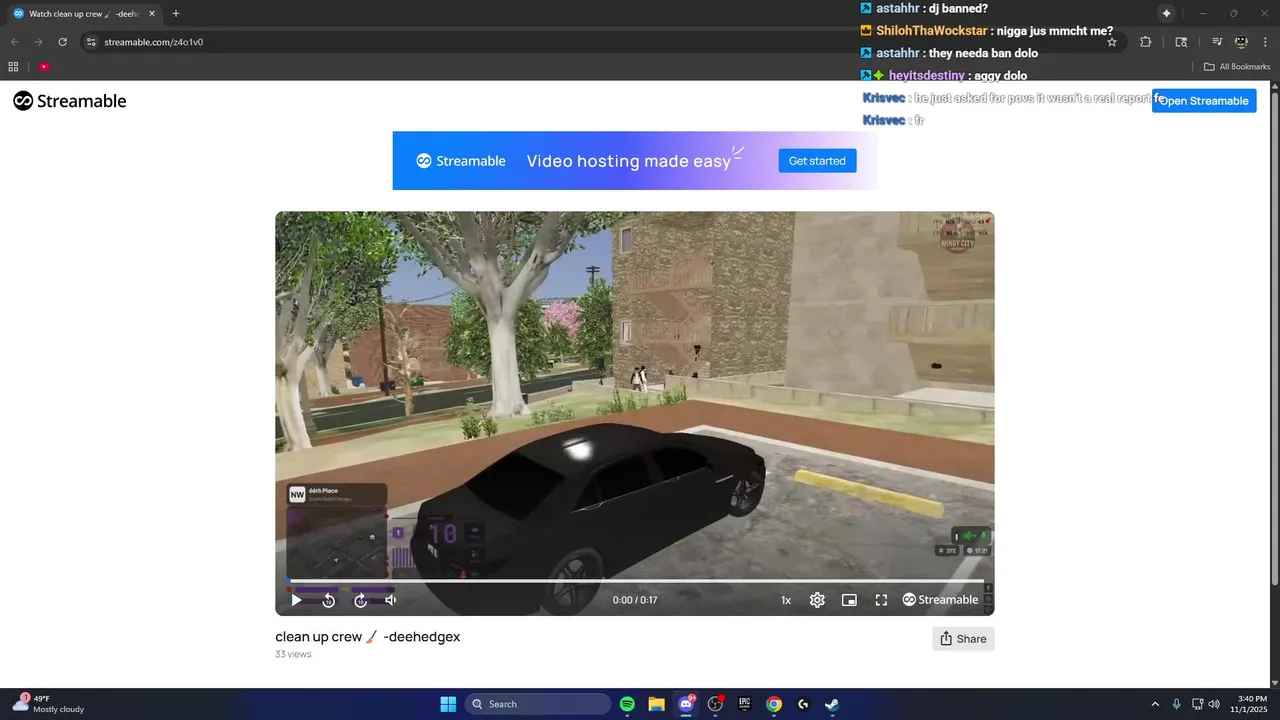
Task: Click the Streamable logo in player controls
Action: (940, 600)
